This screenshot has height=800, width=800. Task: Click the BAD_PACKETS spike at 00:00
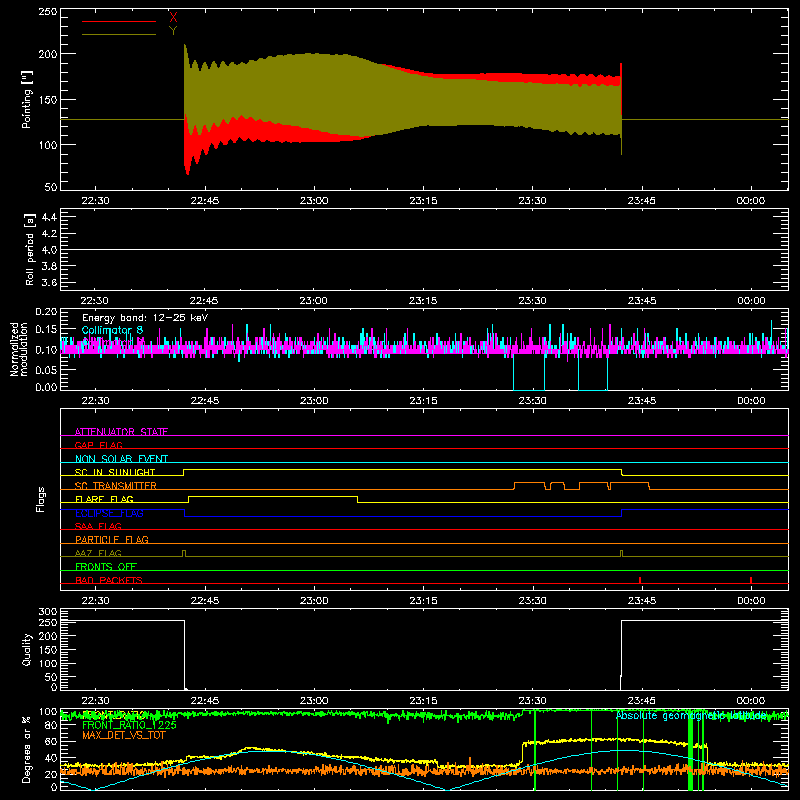751,580
